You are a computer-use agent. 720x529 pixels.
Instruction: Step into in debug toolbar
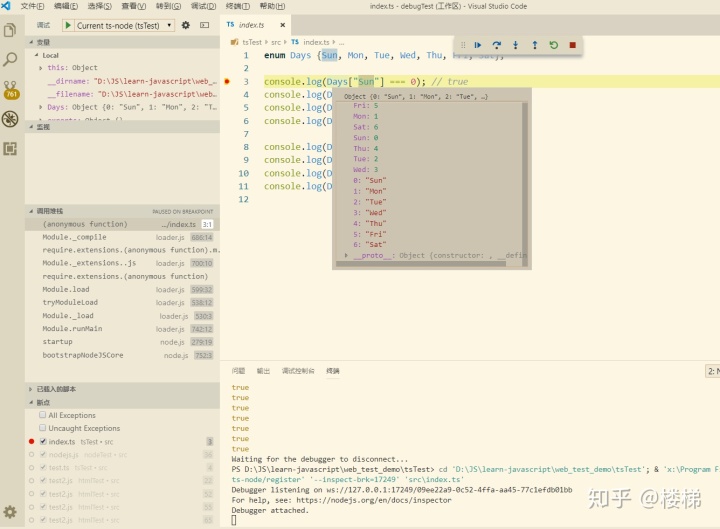point(516,45)
